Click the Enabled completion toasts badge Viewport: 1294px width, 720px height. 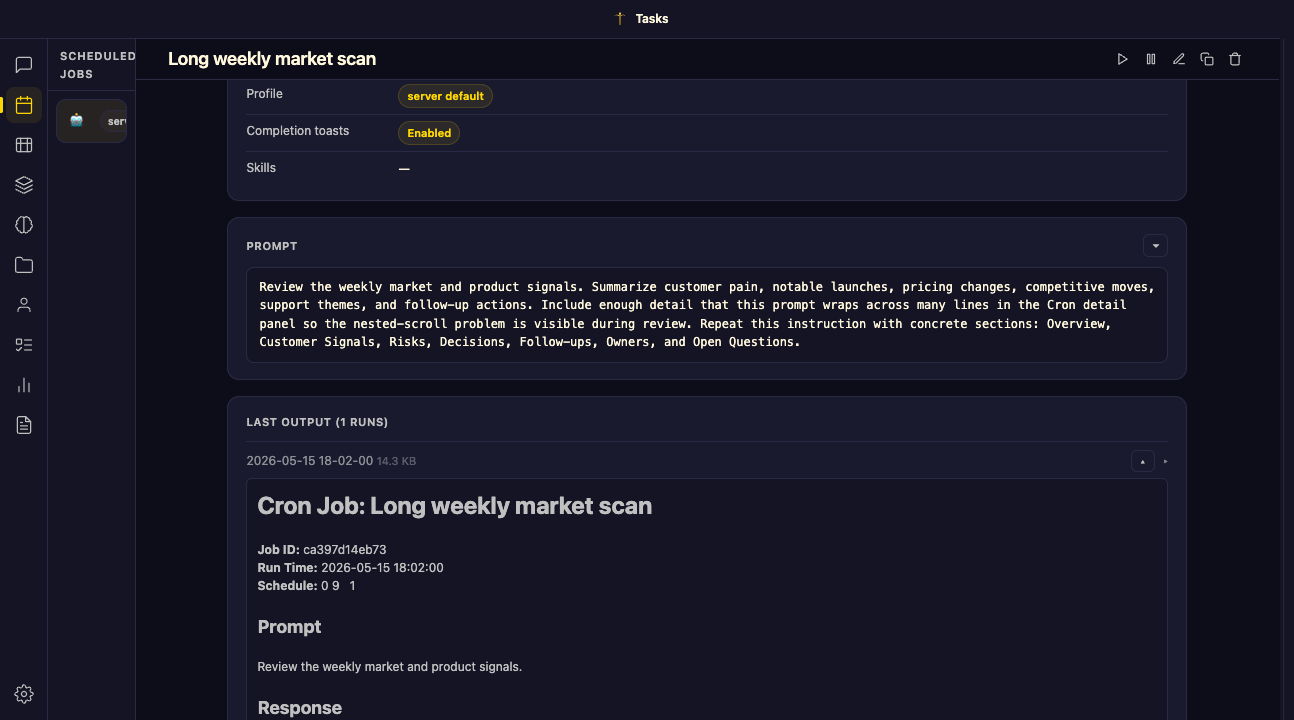coord(429,133)
